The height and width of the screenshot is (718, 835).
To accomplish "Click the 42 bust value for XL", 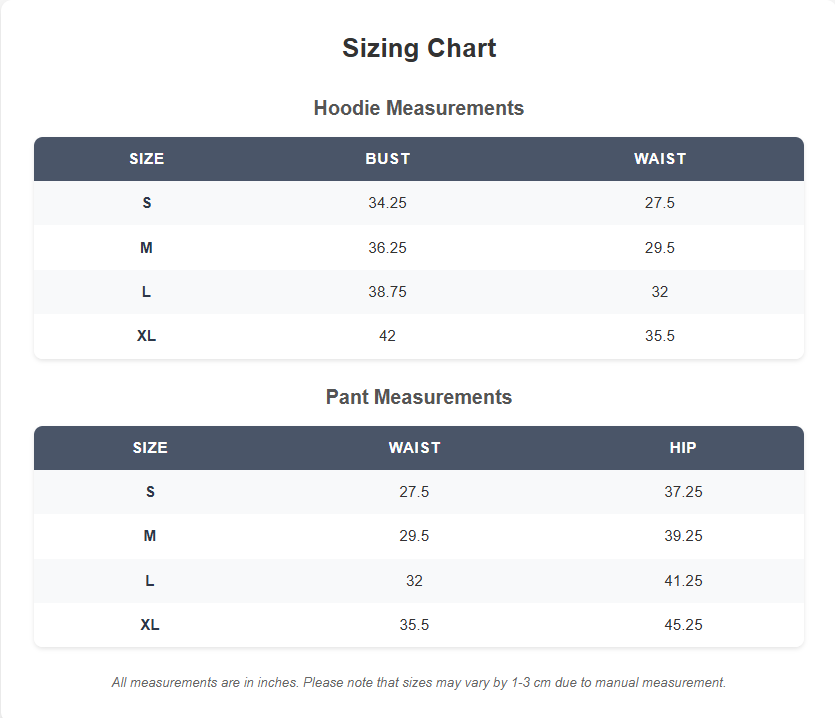I will (387, 336).
